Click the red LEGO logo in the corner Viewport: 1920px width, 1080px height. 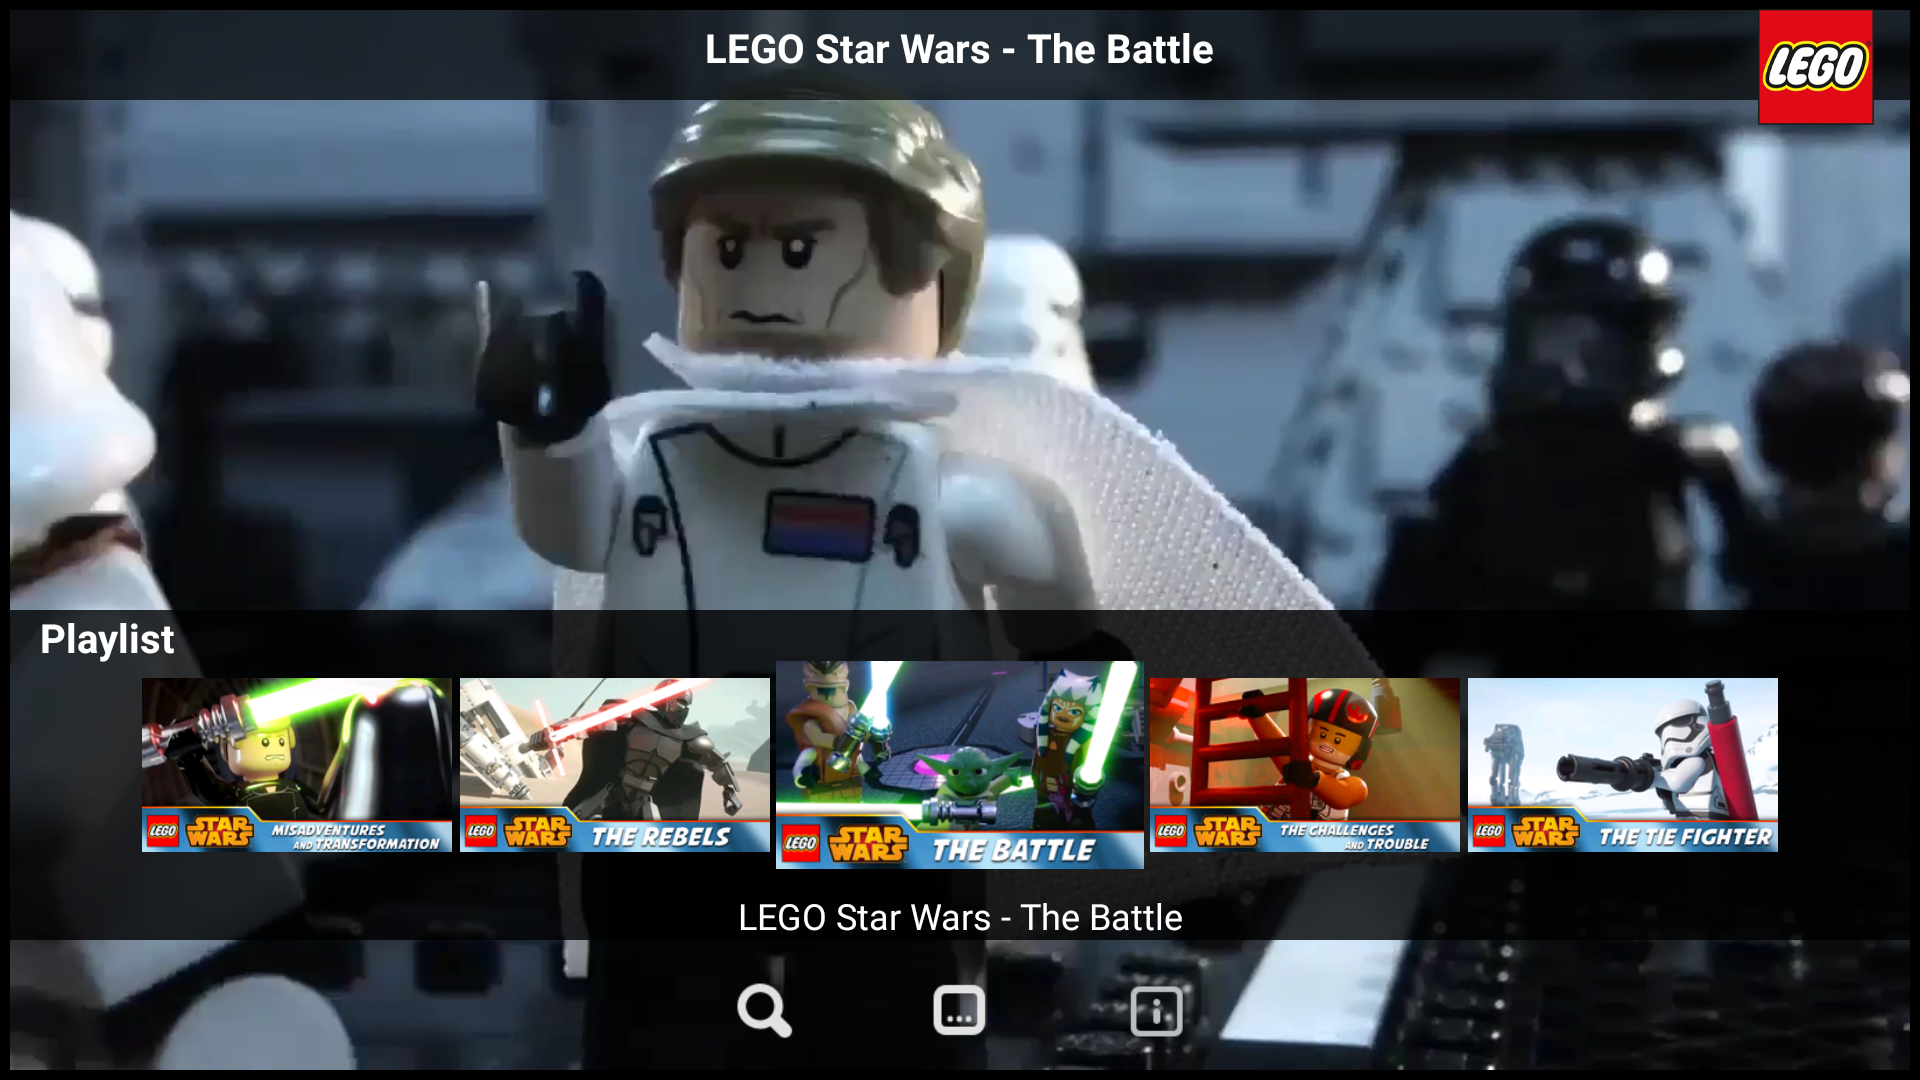pos(1816,65)
